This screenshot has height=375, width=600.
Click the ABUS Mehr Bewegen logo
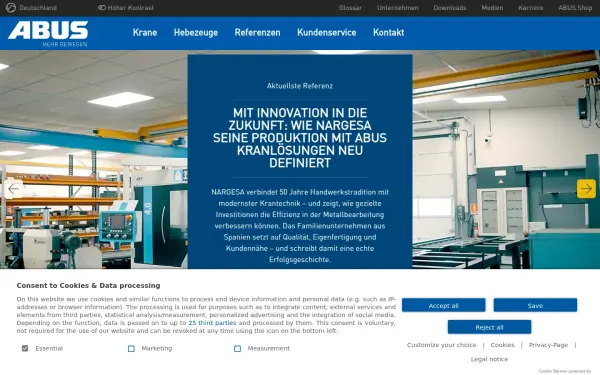(x=48, y=34)
